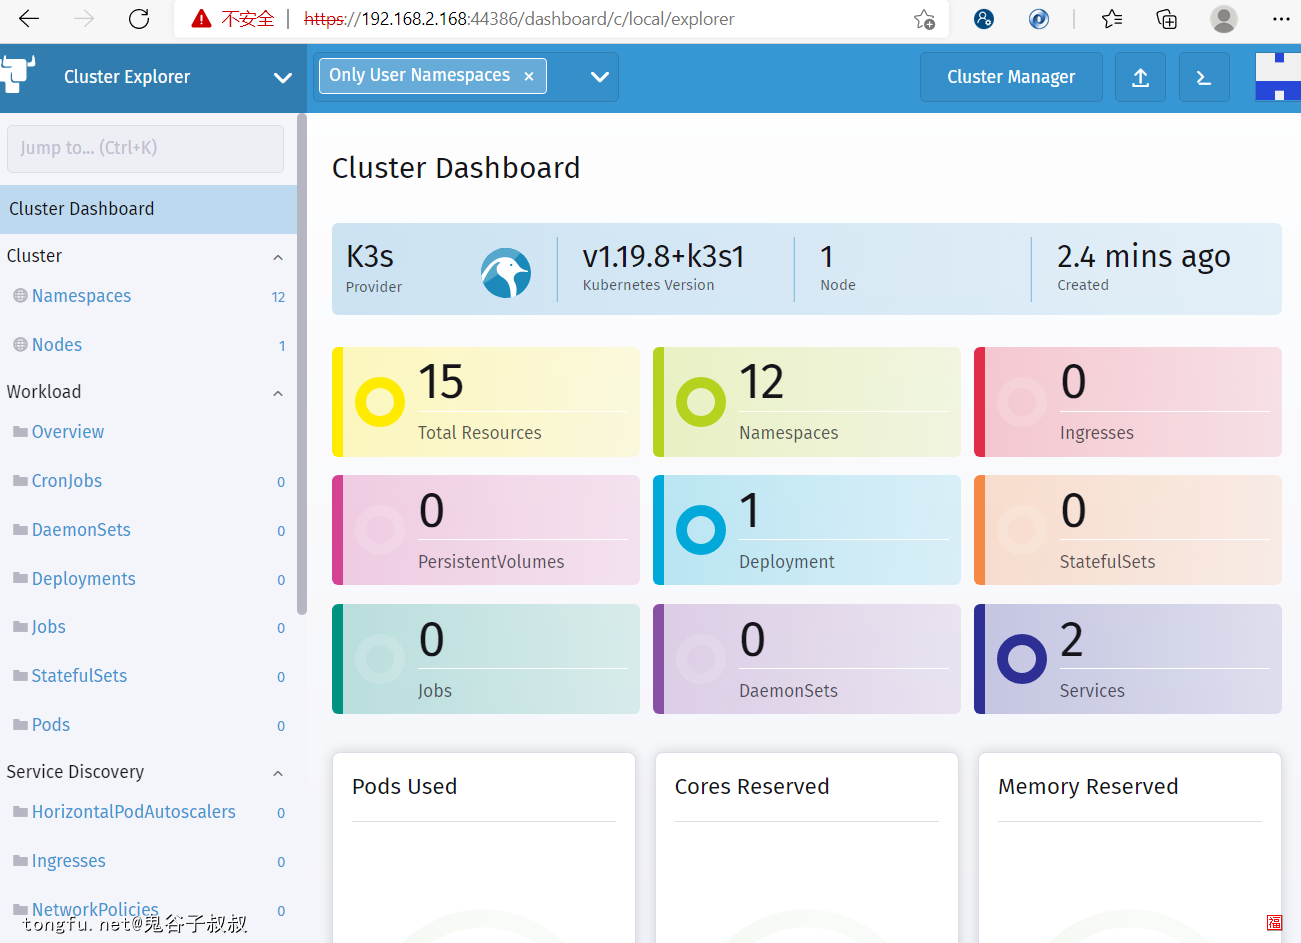Open the namespace filter dropdown chevron
The height and width of the screenshot is (943, 1301).
[x=600, y=77]
